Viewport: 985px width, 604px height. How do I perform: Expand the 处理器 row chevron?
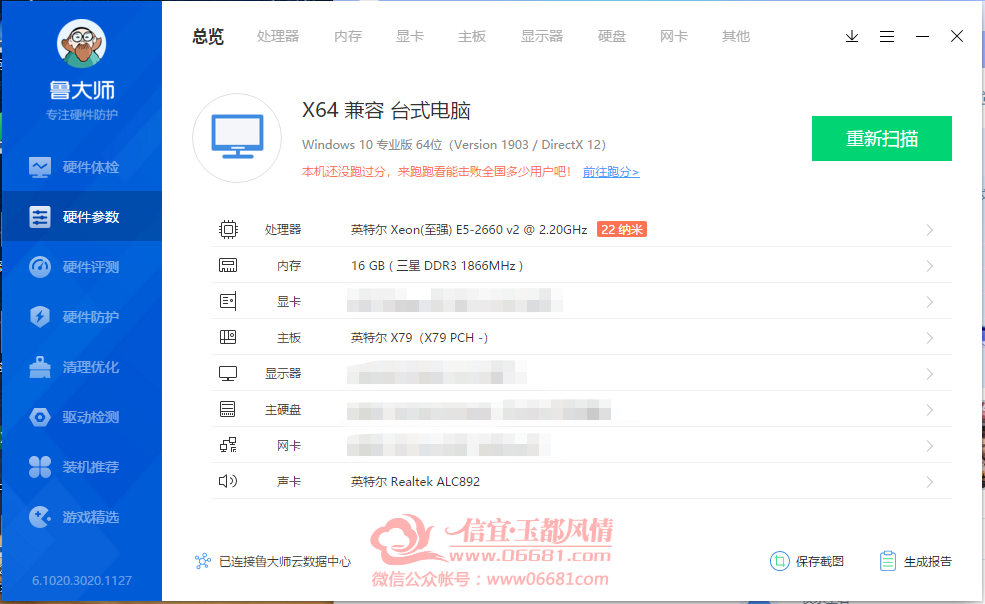point(930,230)
